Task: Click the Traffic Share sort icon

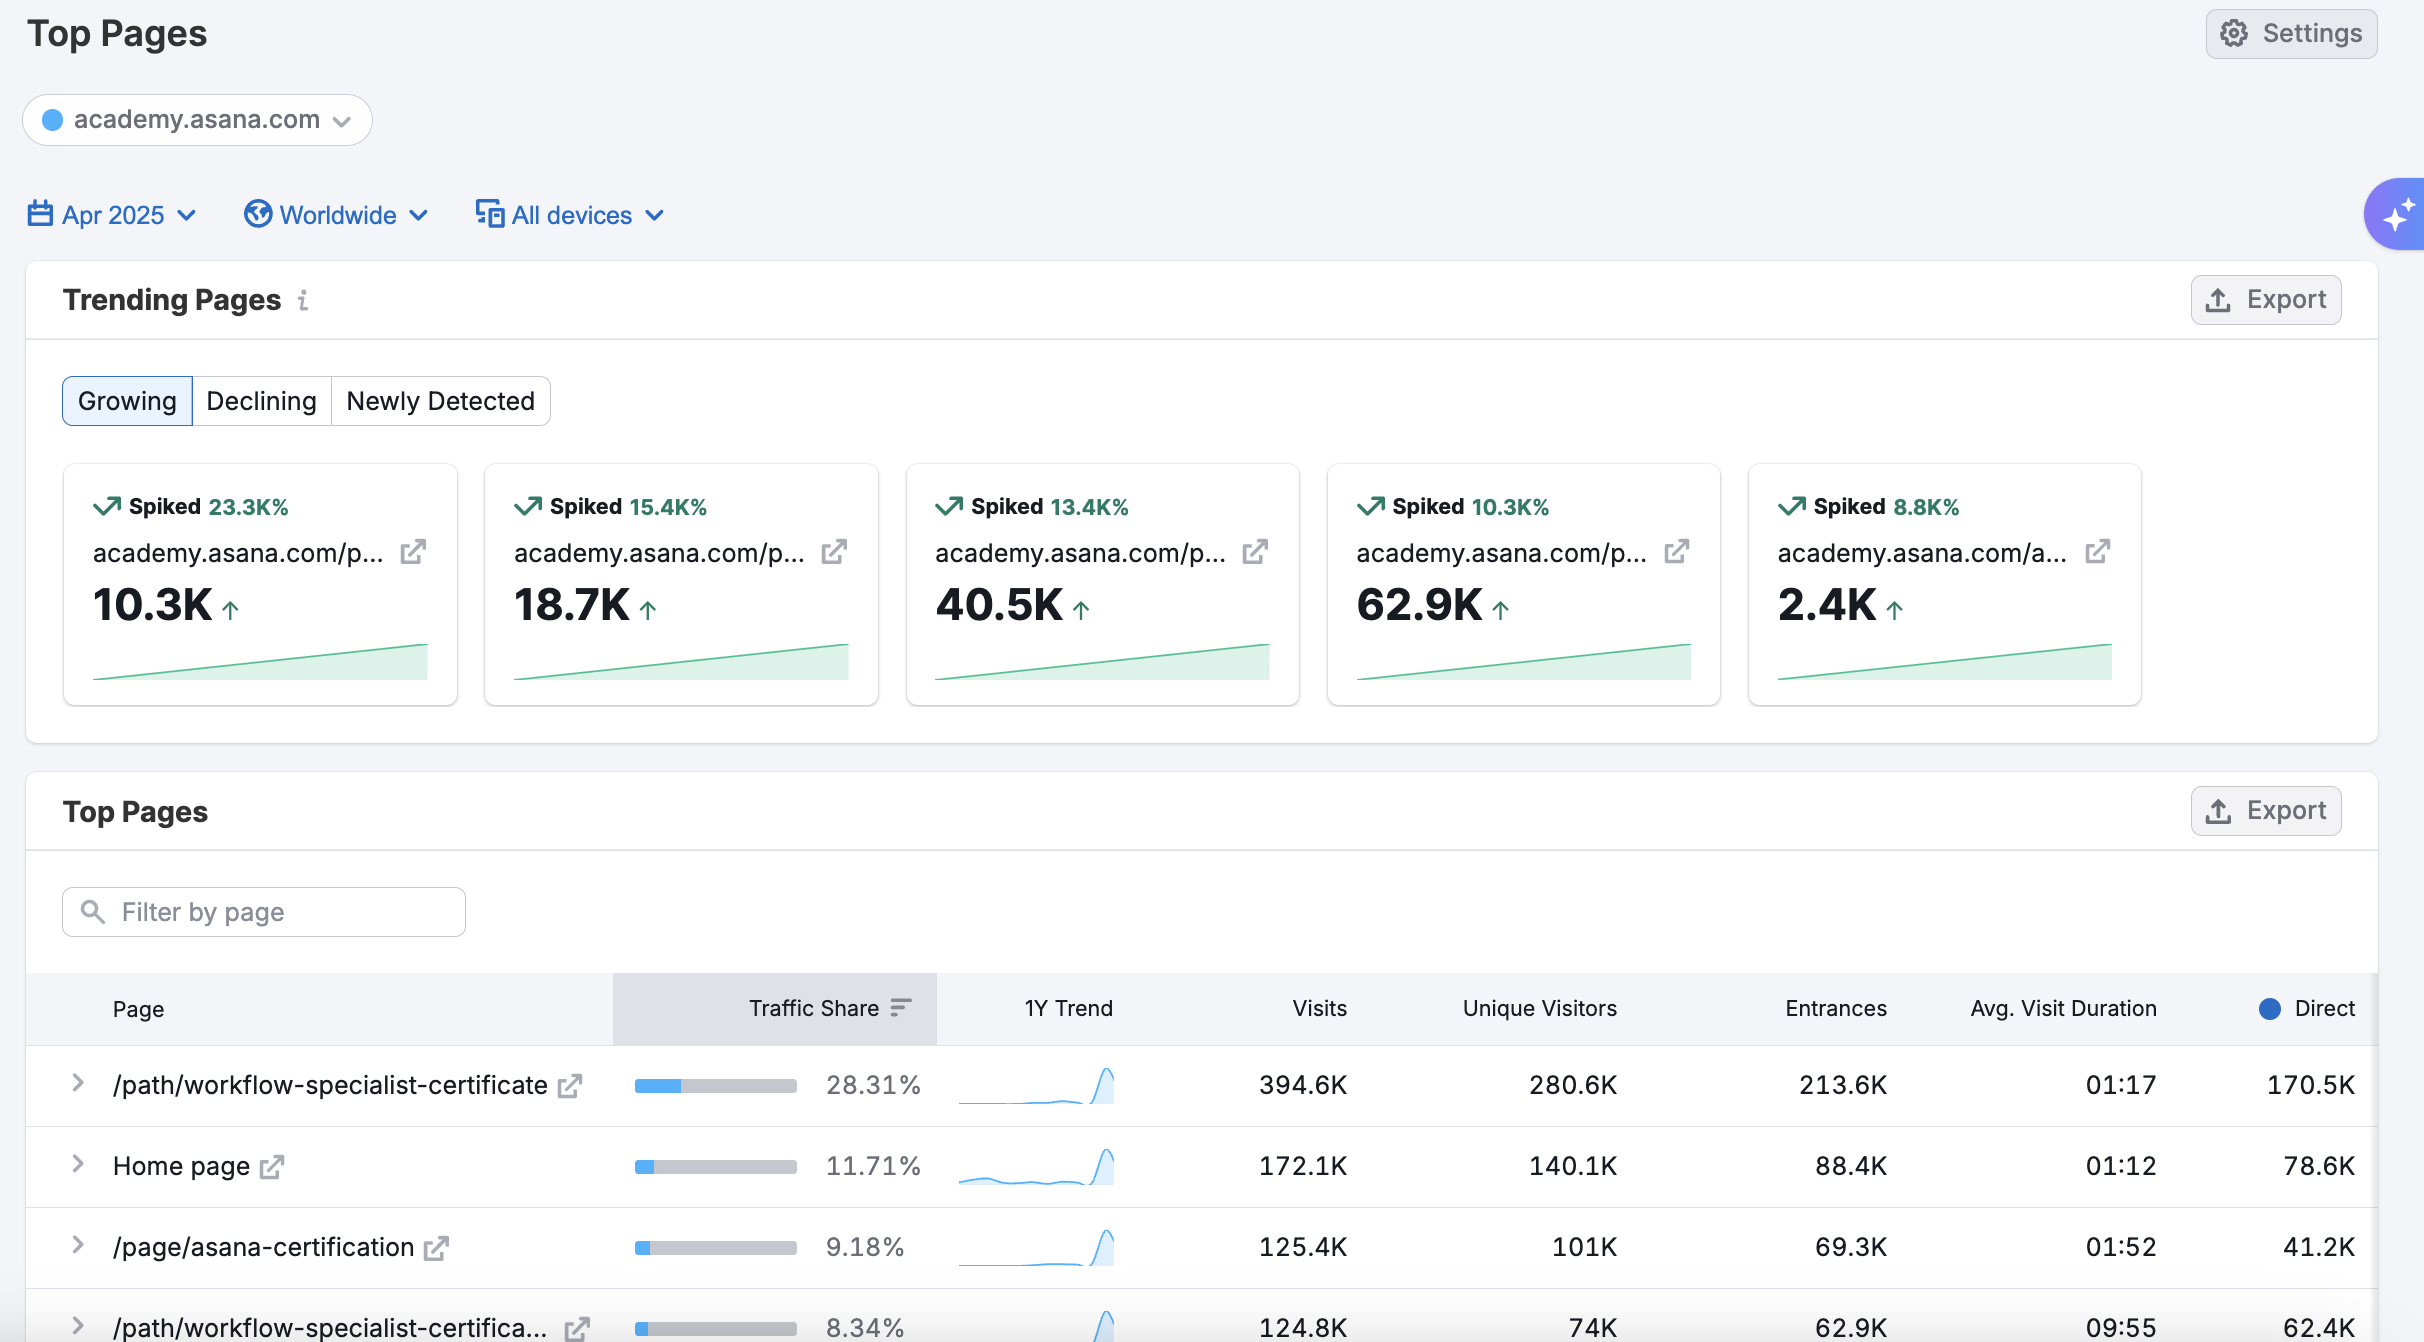Action: 901,1008
